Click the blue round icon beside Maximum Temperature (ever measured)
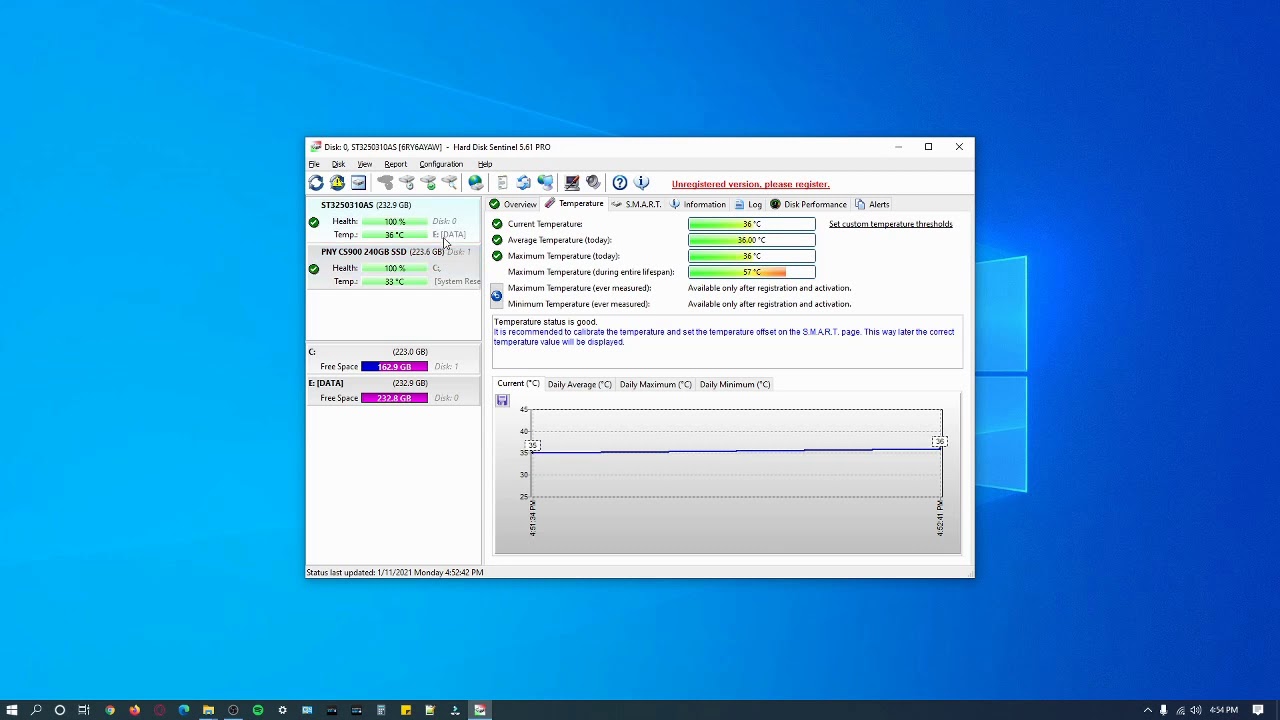 click(497, 295)
